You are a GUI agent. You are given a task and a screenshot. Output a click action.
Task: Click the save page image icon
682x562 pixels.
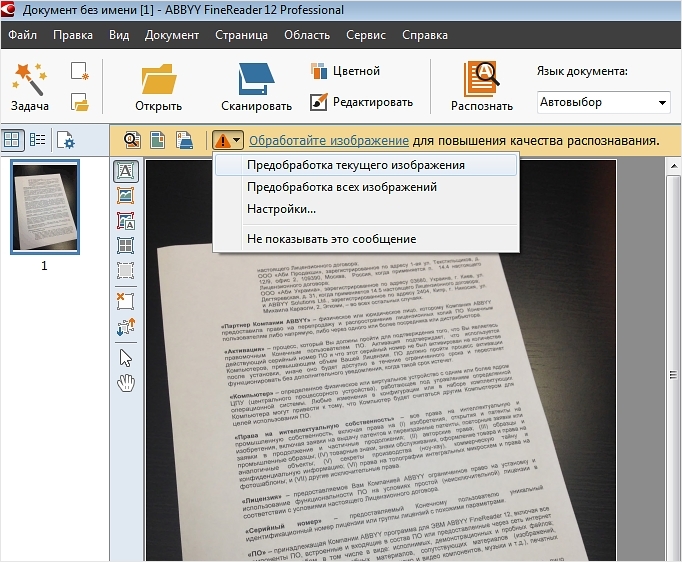(x=184, y=140)
